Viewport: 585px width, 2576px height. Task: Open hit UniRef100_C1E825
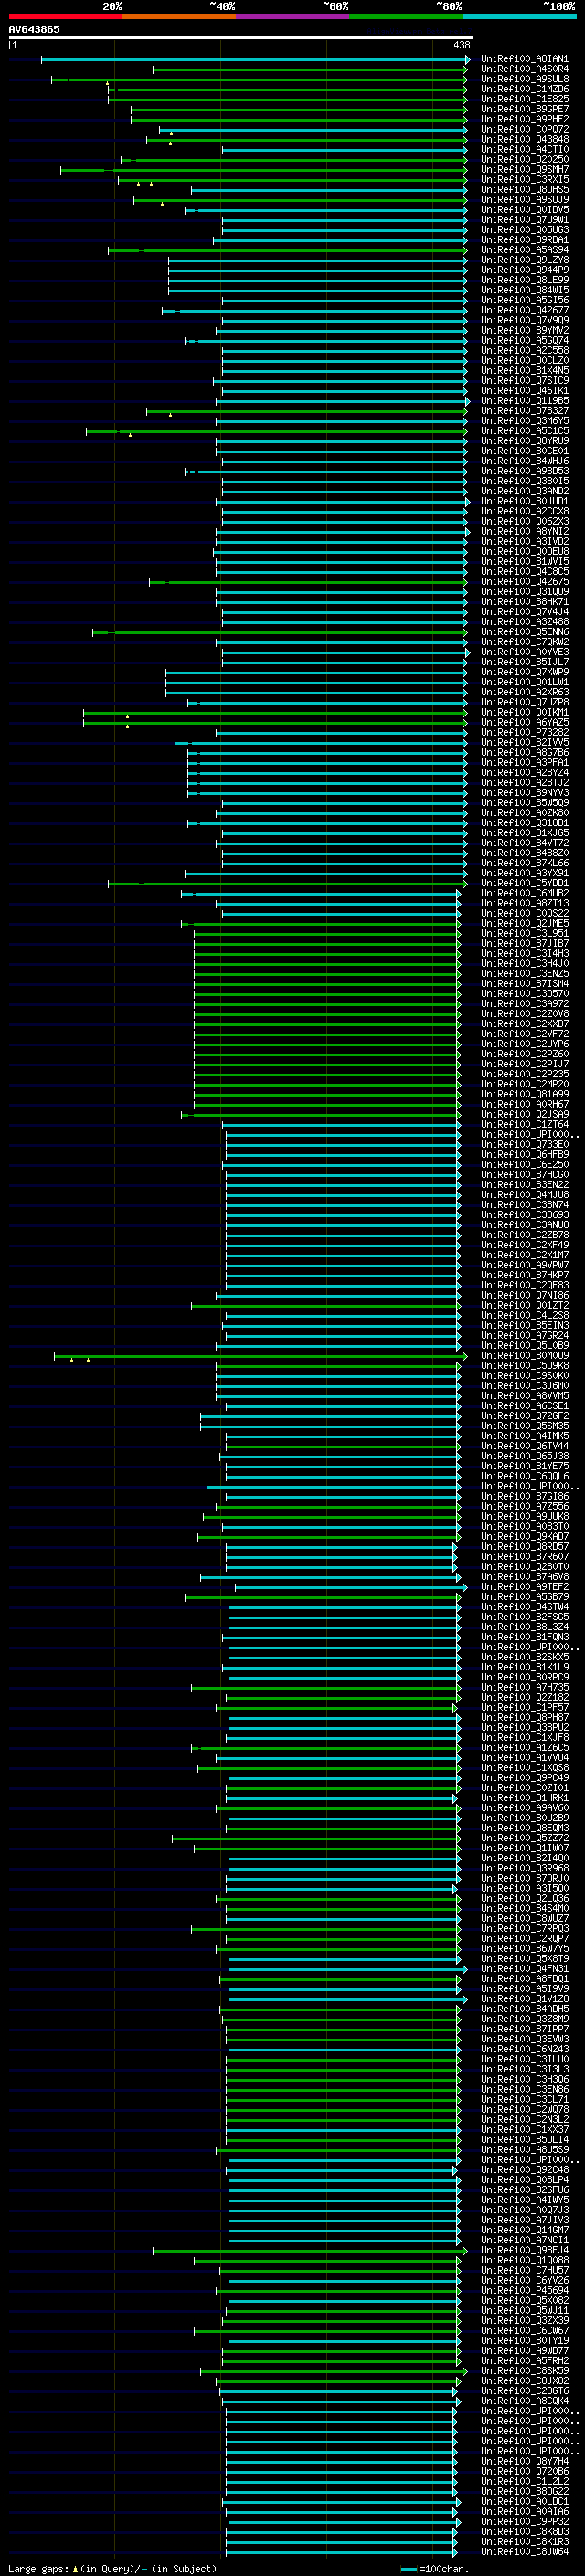coord(524,99)
